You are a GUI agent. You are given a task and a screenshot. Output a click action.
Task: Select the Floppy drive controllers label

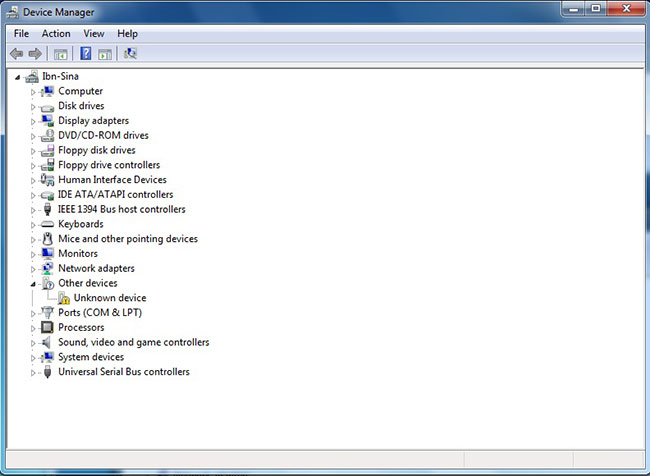click(109, 165)
